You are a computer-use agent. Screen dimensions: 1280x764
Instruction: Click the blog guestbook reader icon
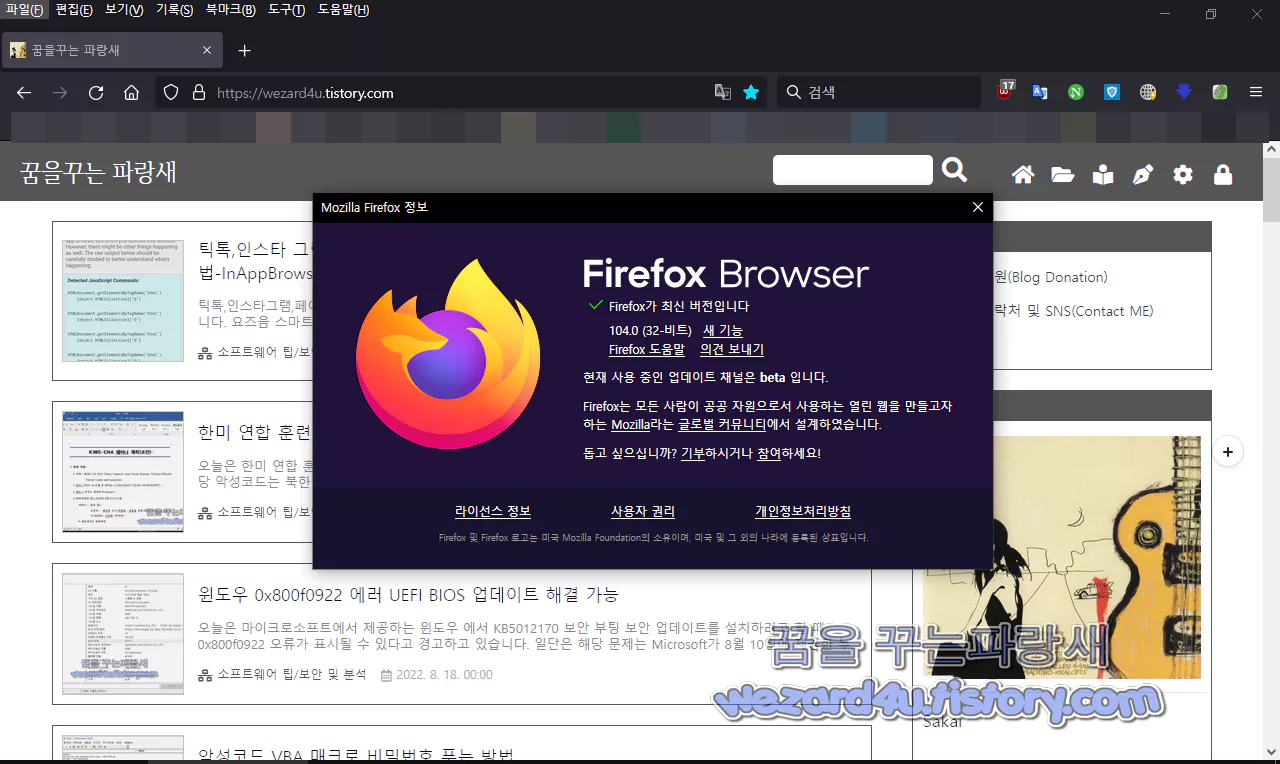(1103, 175)
